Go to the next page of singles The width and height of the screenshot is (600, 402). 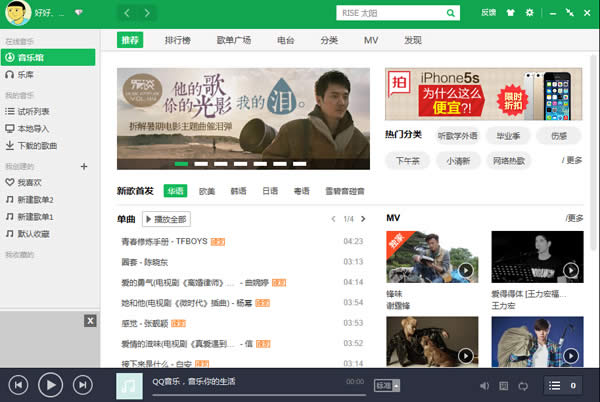pos(362,219)
